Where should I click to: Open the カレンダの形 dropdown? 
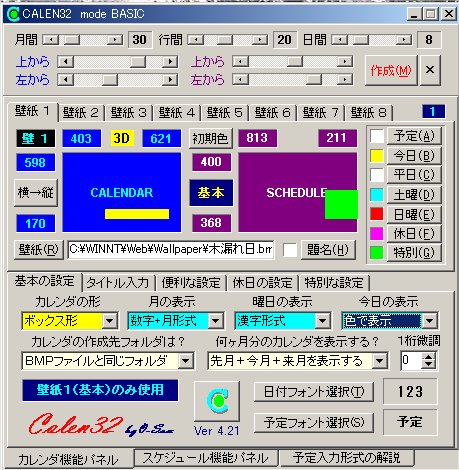(x=109, y=321)
